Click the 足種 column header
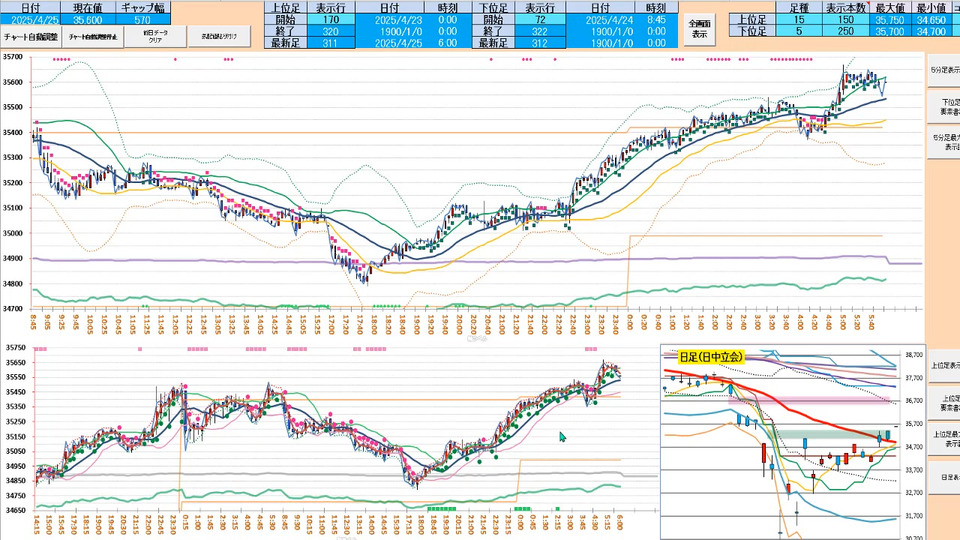This screenshot has width=960, height=540. pos(798,8)
